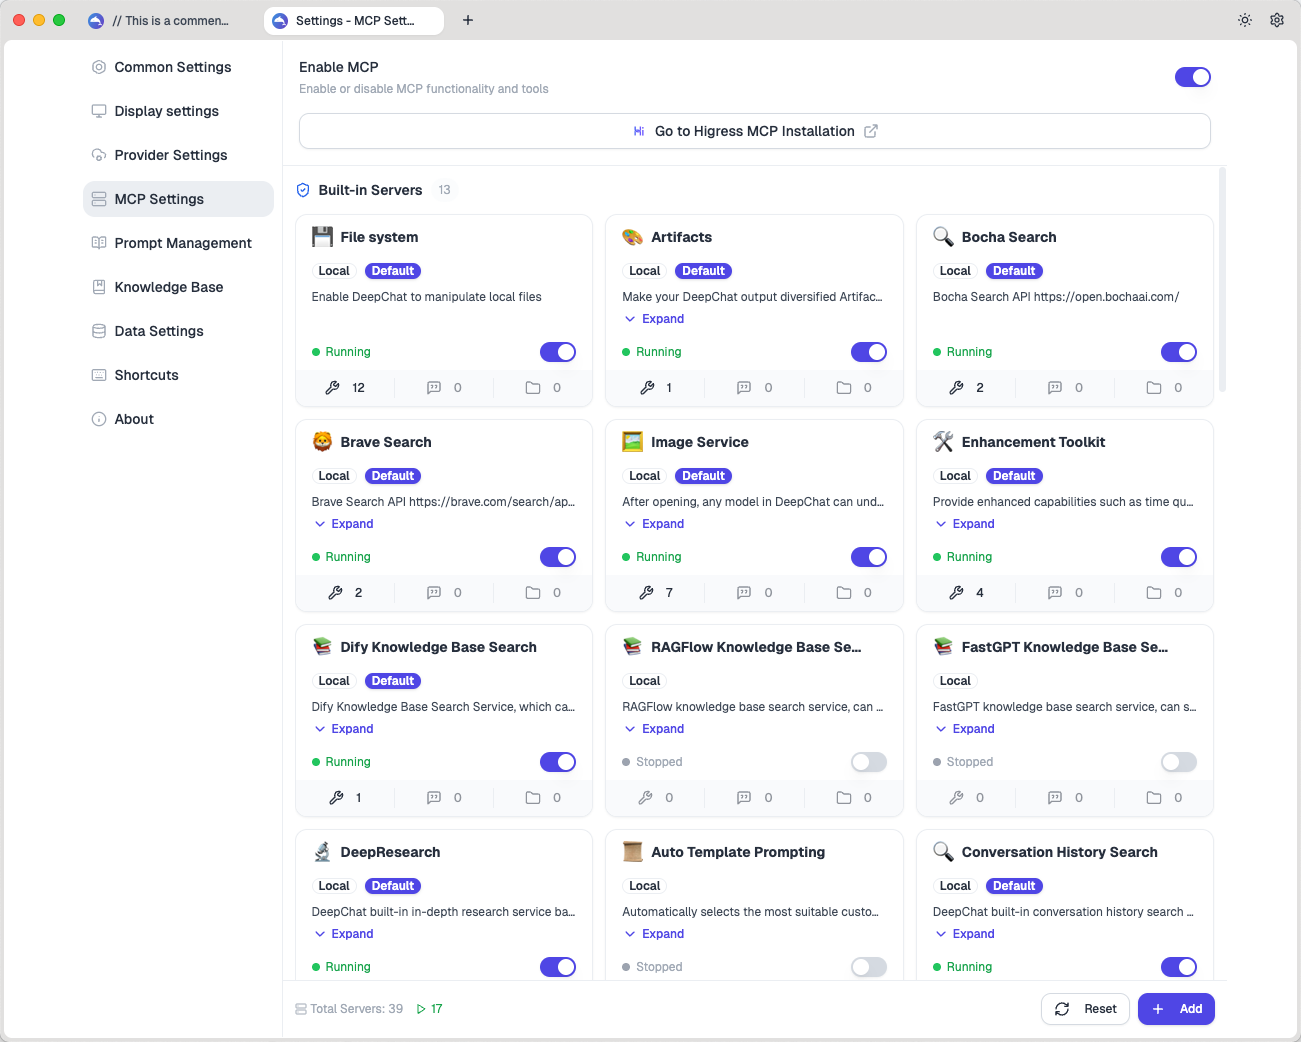The height and width of the screenshot is (1042, 1301).
Task: Click the Reset button
Action: (x=1086, y=1009)
